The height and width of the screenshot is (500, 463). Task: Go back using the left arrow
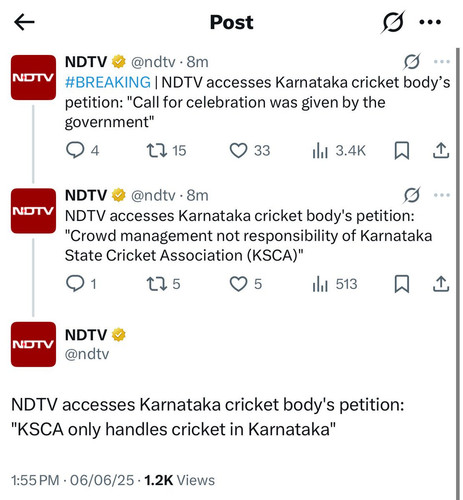pos(24,22)
